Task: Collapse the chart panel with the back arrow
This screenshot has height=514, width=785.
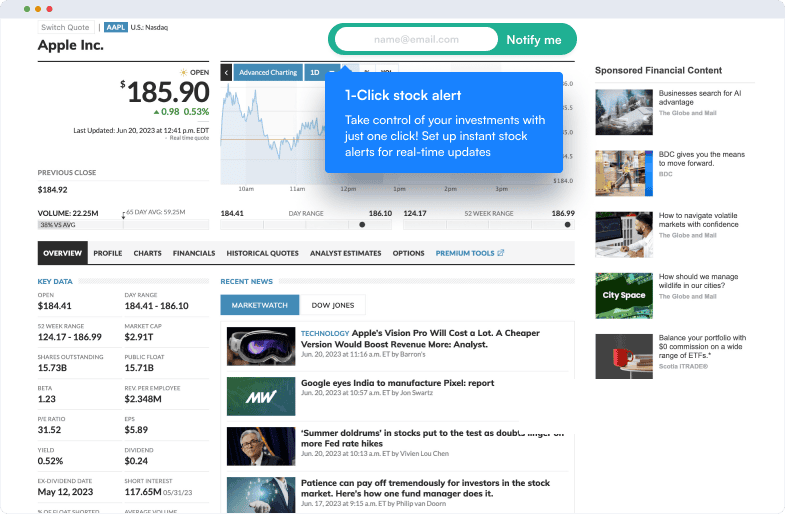Action: (x=226, y=73)
